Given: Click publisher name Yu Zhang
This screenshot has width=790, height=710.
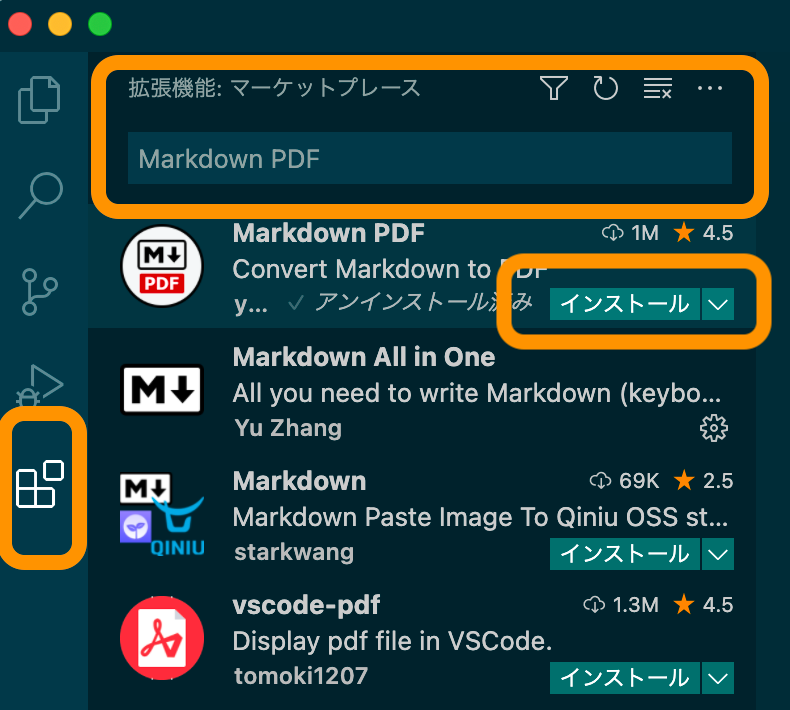Looking at the screenshot, I should 288,428.
